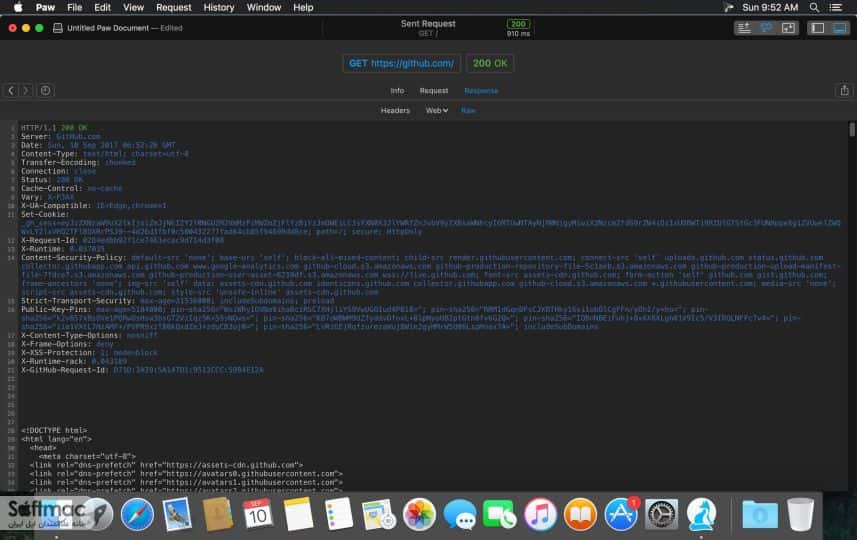Viewport: 857px width, 540px height.
Task: Switch to the Info tab
Action: (397, 91)
